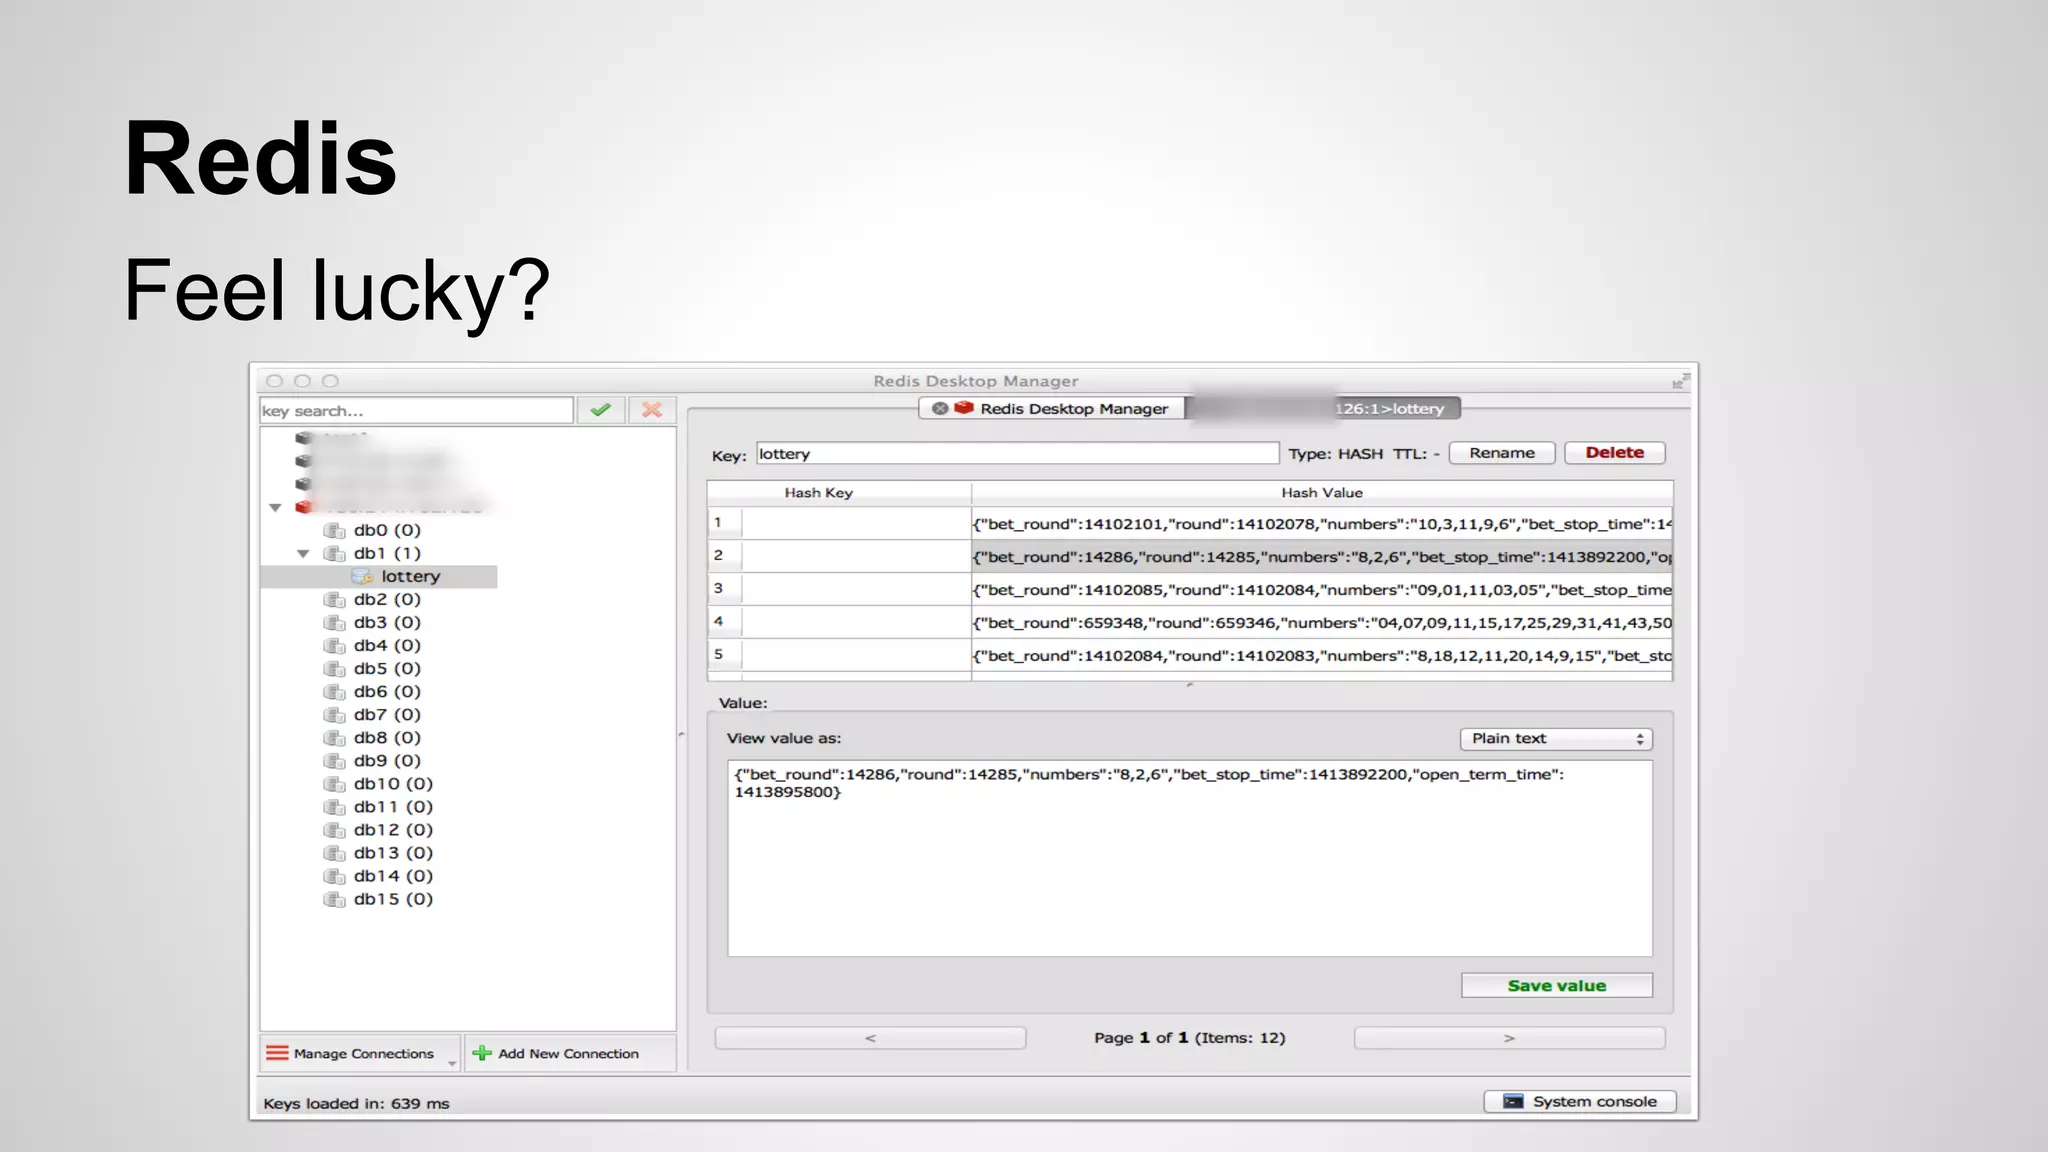Toggle fullscreen via window corner icon
Viewport: 2048px width, 1152px height.
click(1680, 381)
